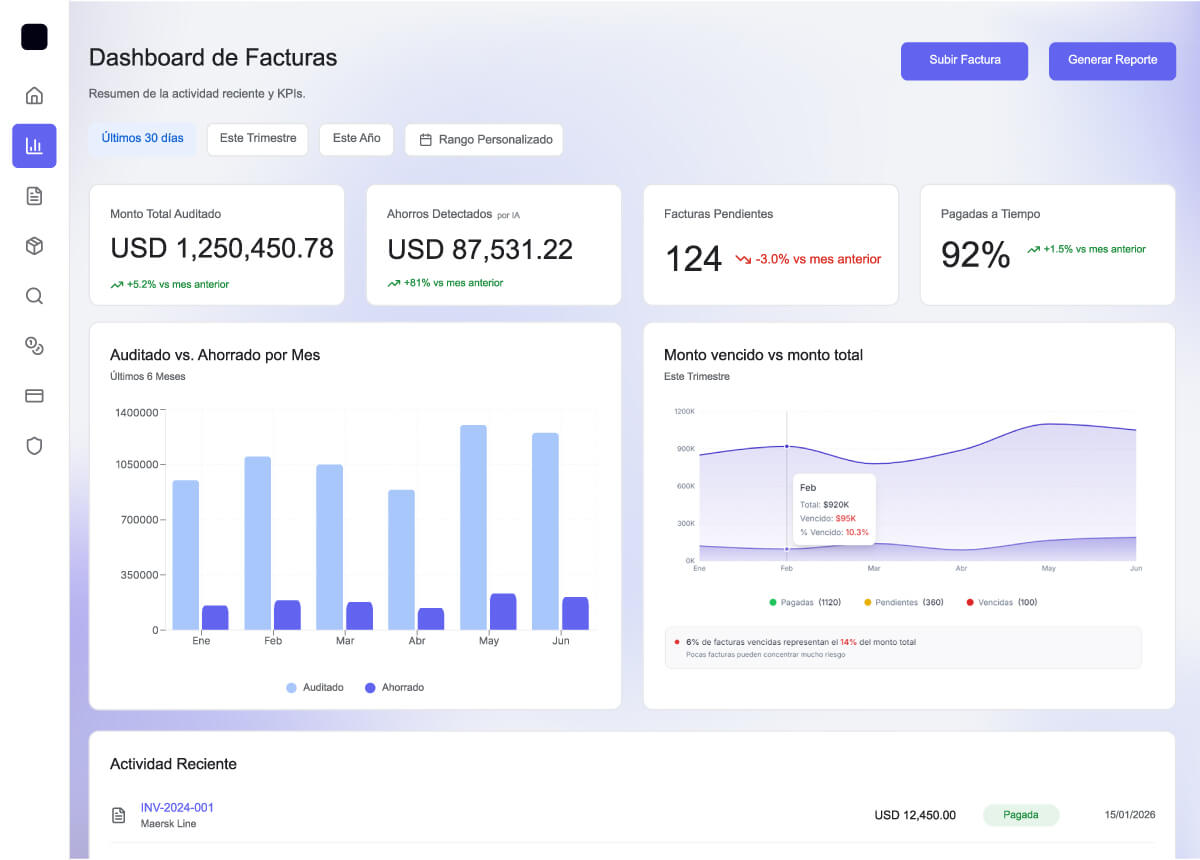Switch to the Este Año filter
1200x860 pixels.
[x=356, y=139]
